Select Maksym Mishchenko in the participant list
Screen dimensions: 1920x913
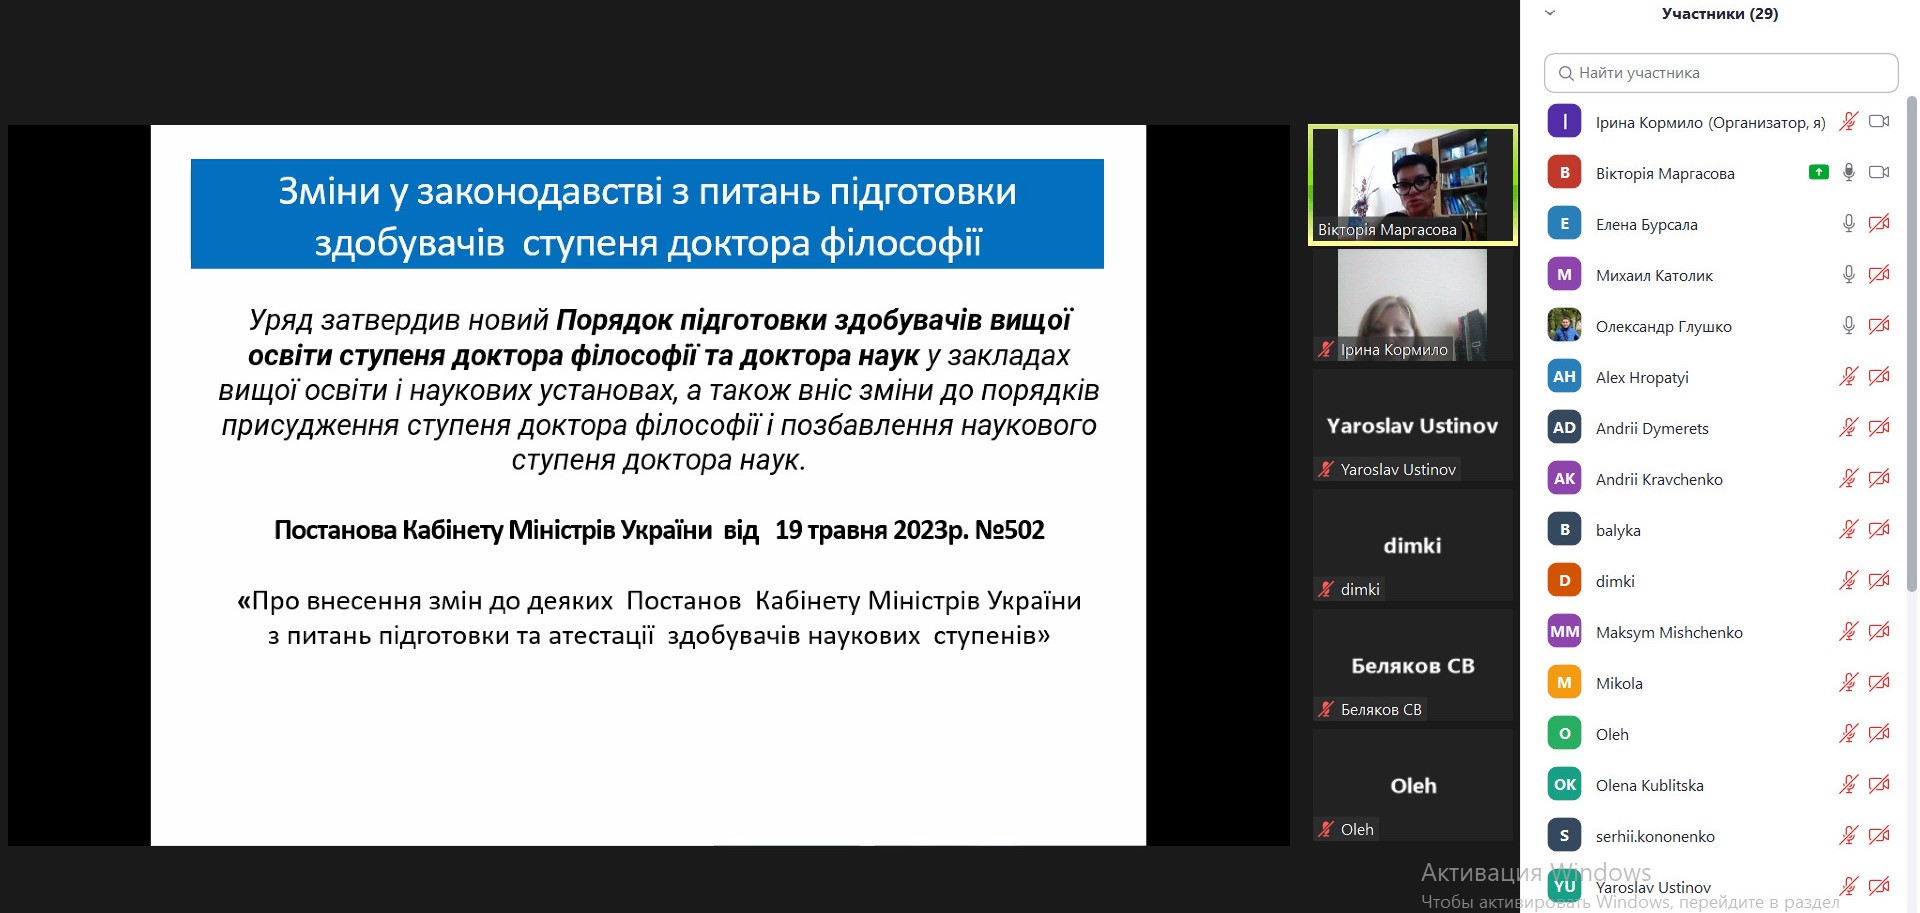[x=1669, y=632]
